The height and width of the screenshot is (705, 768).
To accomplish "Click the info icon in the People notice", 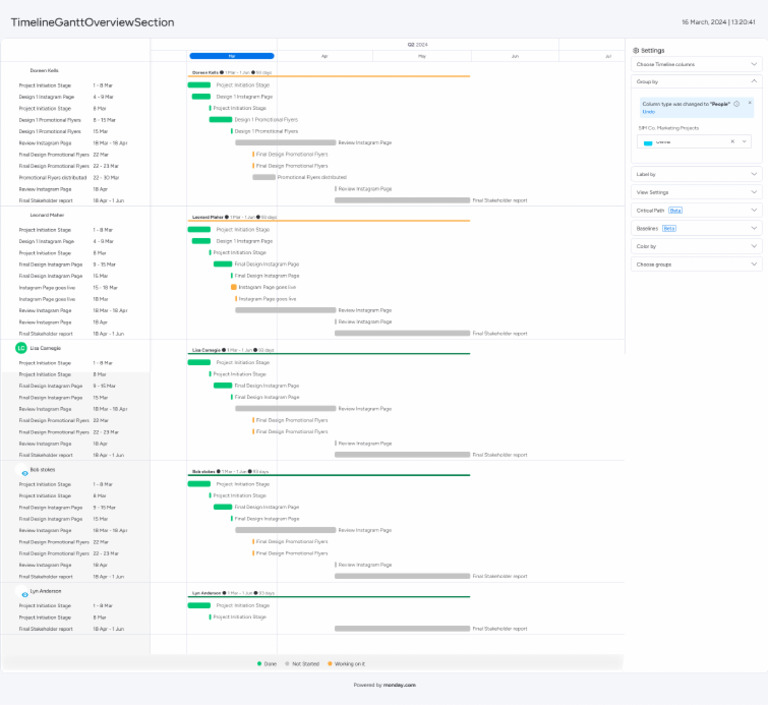I will coord(736,103).
